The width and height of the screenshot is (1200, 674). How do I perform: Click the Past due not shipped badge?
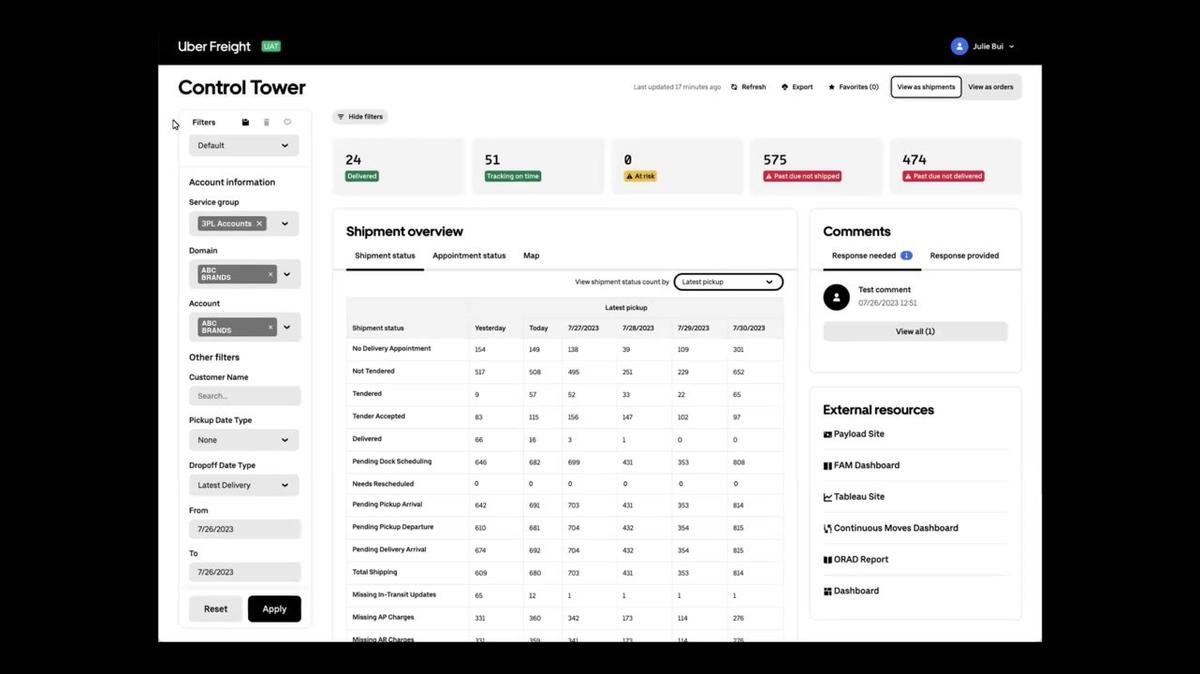(802, 176)
